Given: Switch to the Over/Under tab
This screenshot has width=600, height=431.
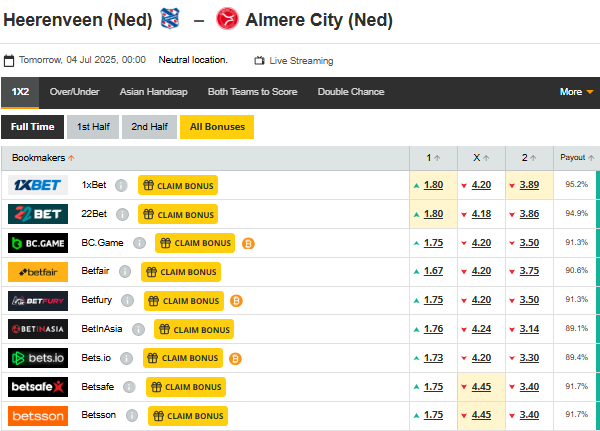Looking at the screenshot, I should click(75, 92).
